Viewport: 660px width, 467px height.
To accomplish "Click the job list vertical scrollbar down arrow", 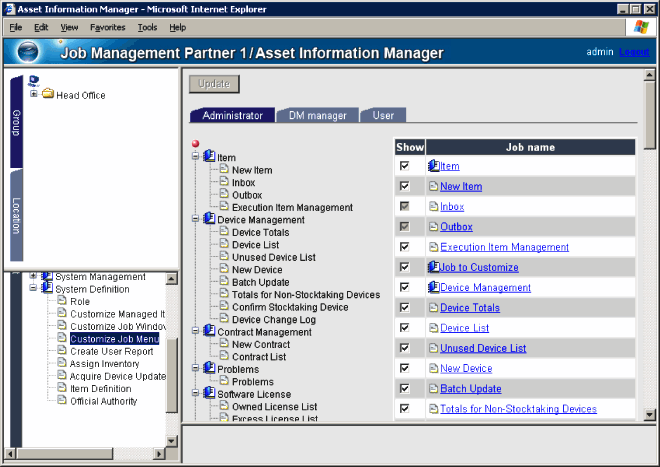I will point(650,414).
